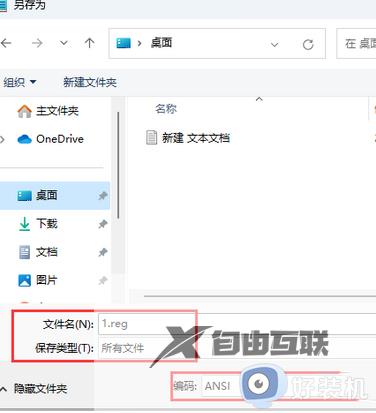Click 隐藏文件夹 toggle
This screenshot has width=376, height=413.
click(x=34, y=389)
